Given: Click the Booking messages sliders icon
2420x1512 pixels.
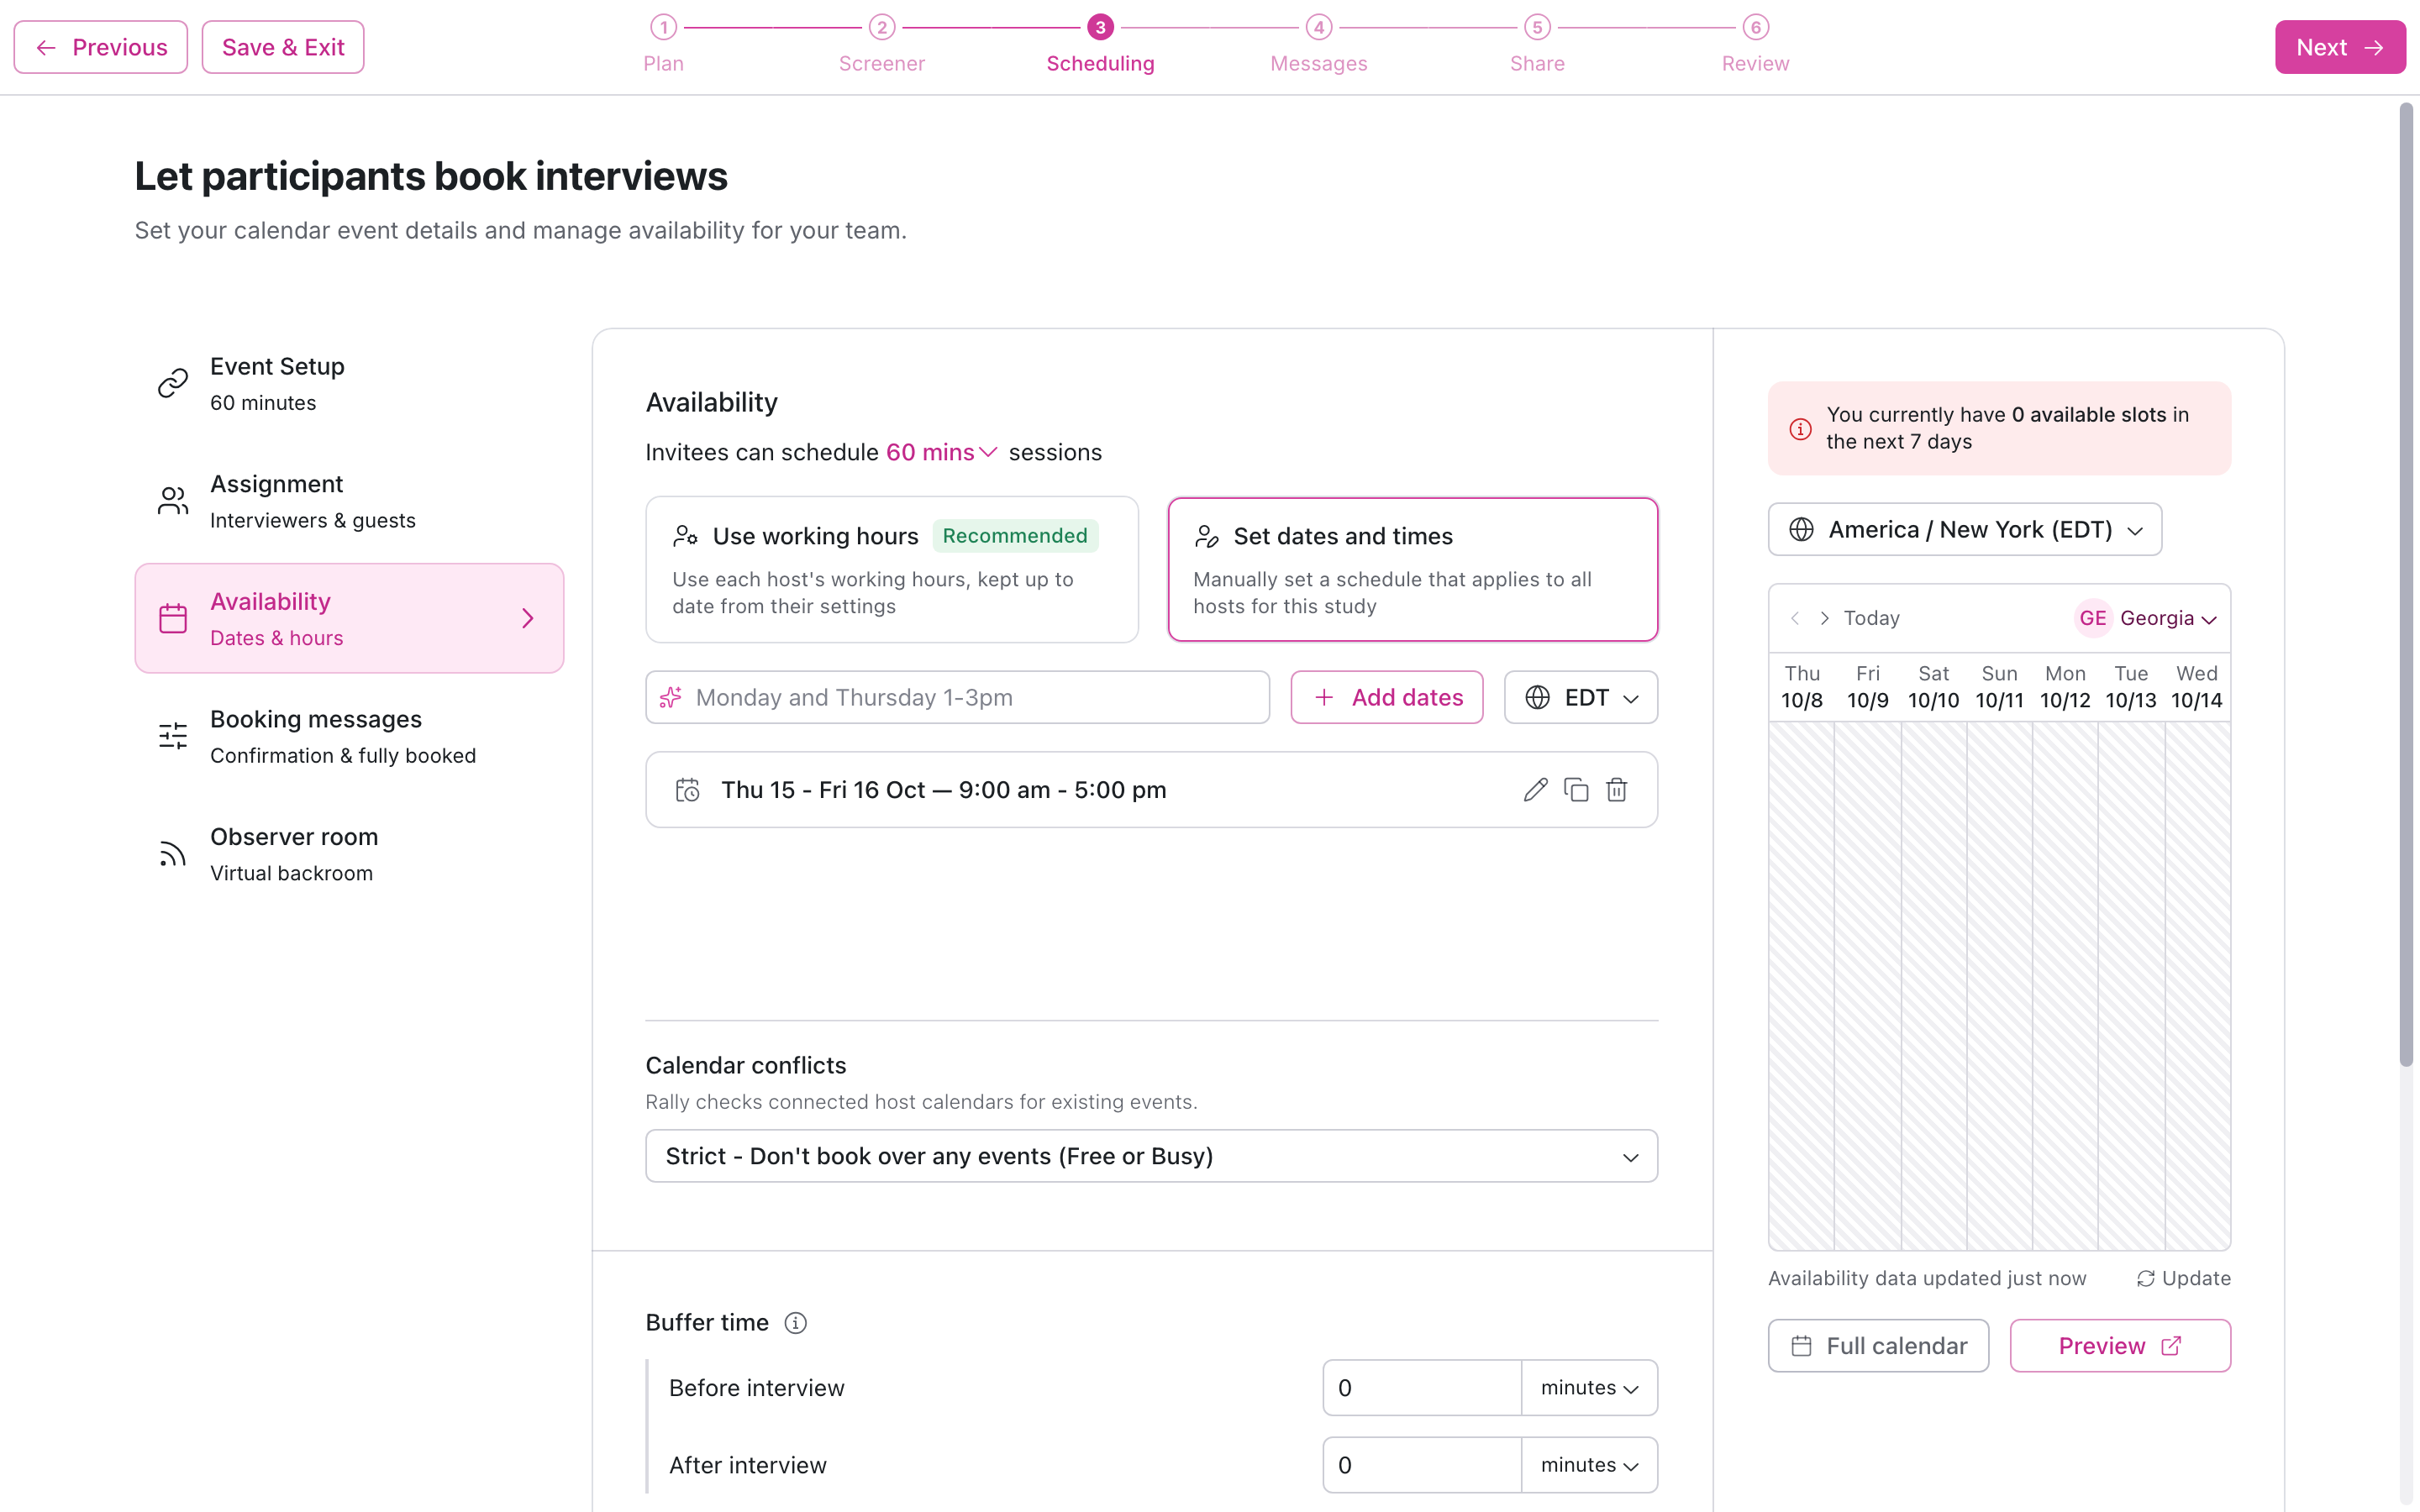Looking at the screenshot, I should pyautogui.click(x=173, y=736).
